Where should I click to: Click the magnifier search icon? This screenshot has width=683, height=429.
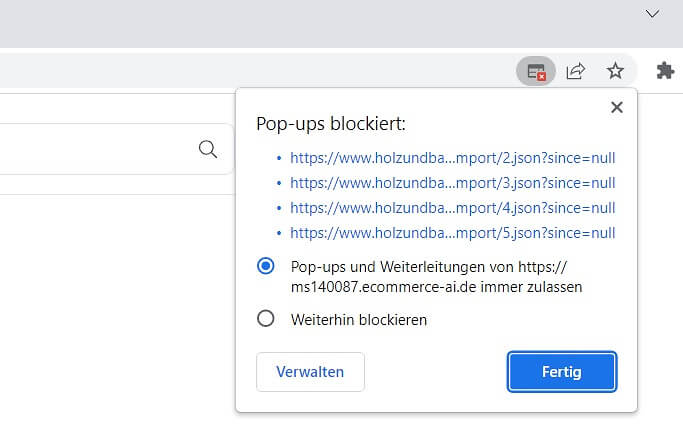pos(208,149)
